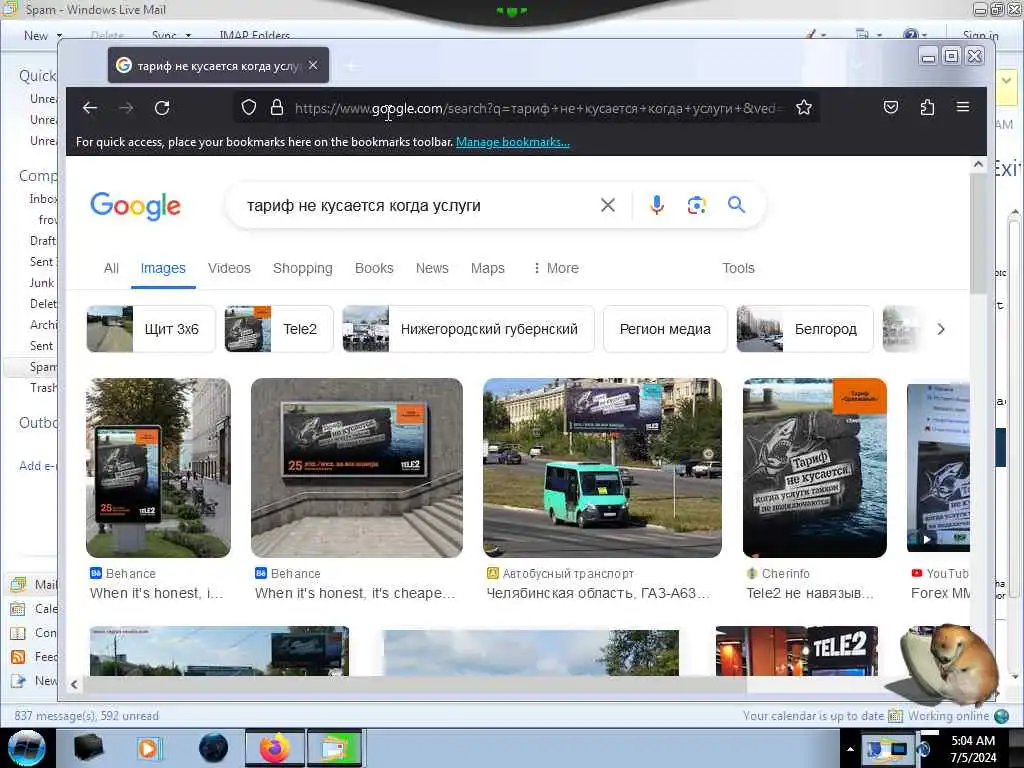The image size is (1024, 768).
Task: Go to the Google logo homepage
Action: click(135, 206)
